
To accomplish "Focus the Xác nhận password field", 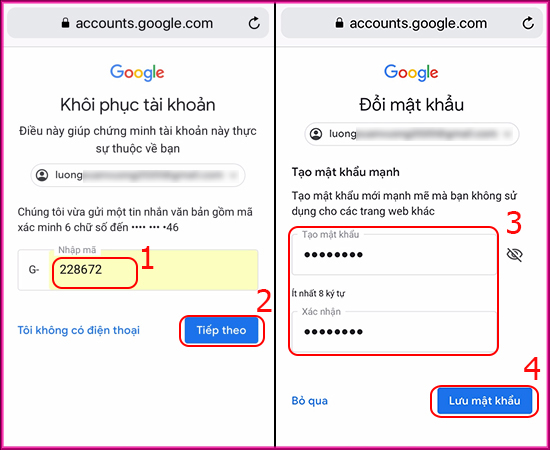I will point(394,332).
